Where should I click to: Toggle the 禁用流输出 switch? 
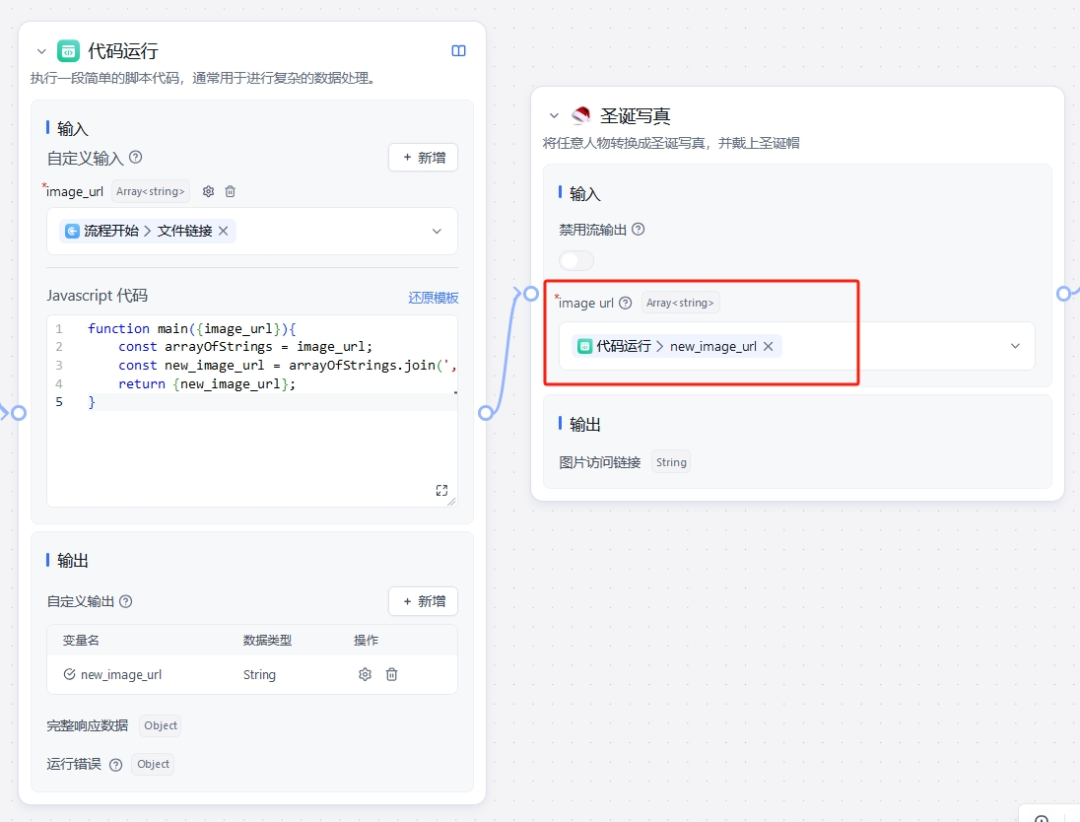pyautogui.click(x=576, y=260)
